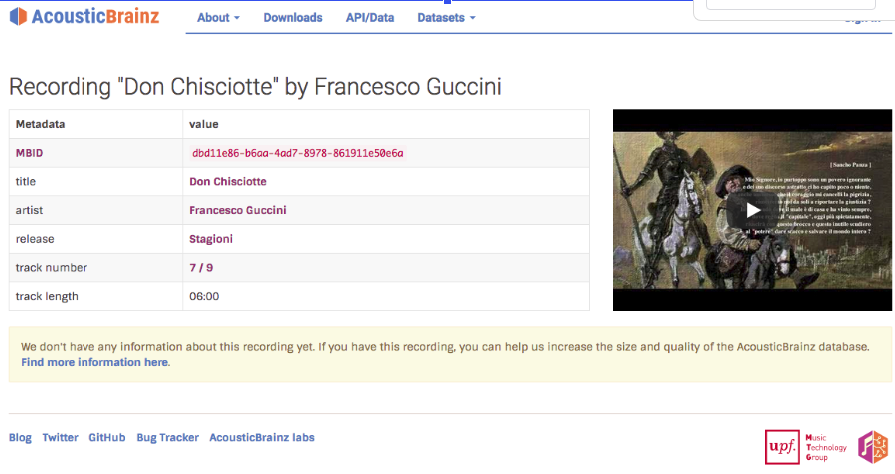Open the Francesco Guccini artist link

[237, 210]
